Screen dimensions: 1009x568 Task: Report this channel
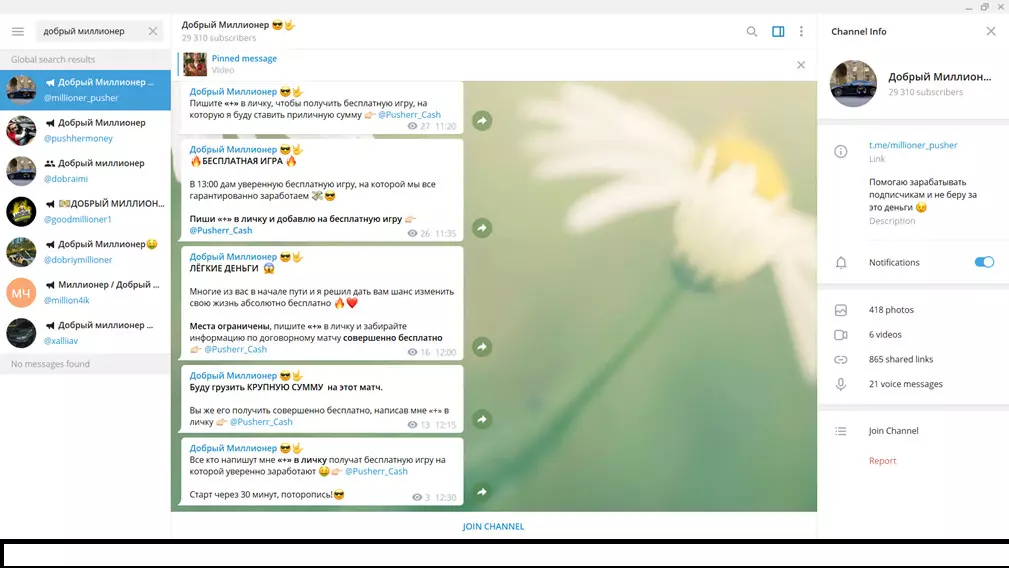click(882, 461)
